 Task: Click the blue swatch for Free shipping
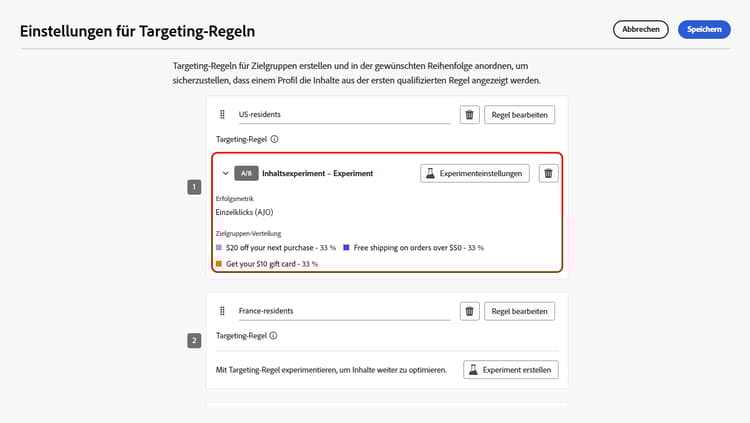[x=347, y=246]
